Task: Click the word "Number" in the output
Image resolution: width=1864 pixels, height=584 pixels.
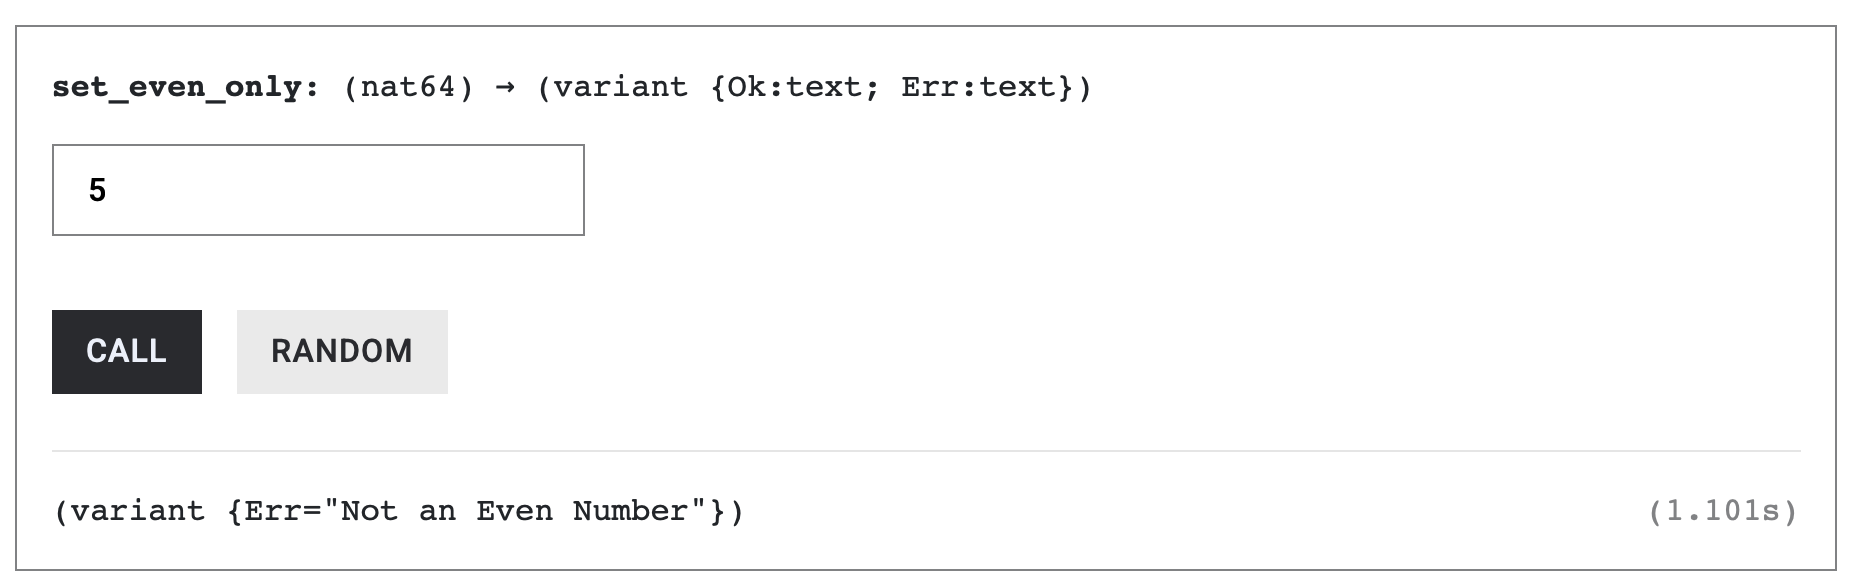Action: click(630, 512)
